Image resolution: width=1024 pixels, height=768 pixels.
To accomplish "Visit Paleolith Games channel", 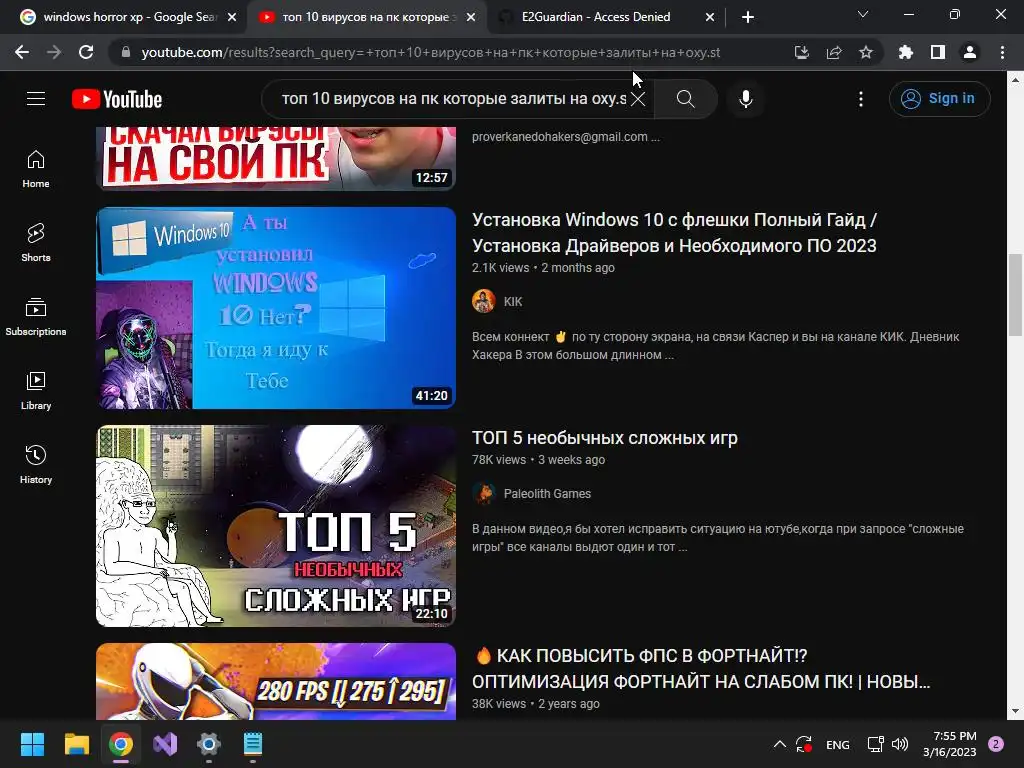I will (547, 494).
